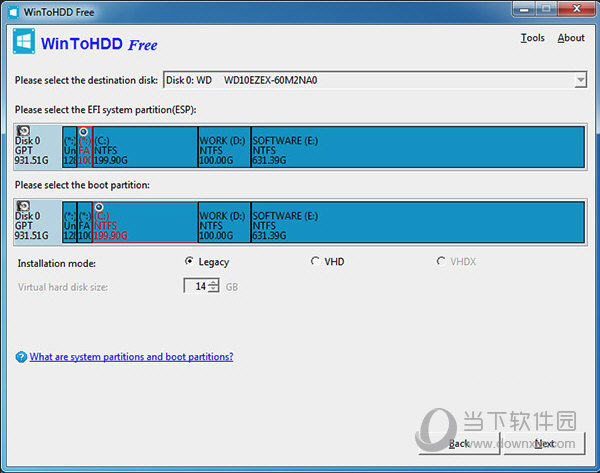Open link about system and boot partitions
This screenshot has width=600, height=473.
tap(131, 357)
